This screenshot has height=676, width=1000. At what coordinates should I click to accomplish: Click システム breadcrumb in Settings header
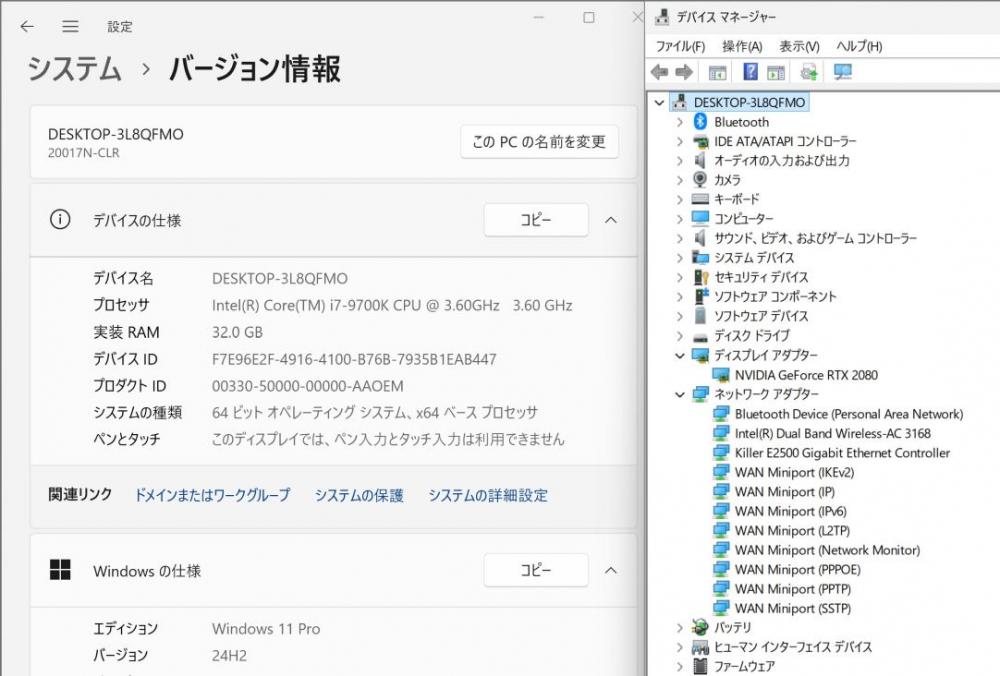pos(74,68)
